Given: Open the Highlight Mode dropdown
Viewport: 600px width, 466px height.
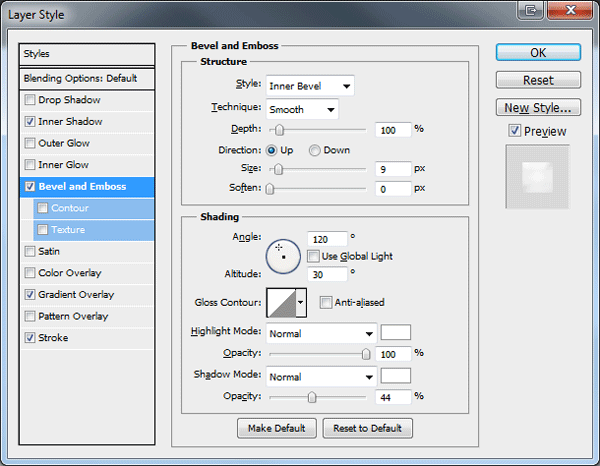Looking at the screenshot, I should 321,333.
